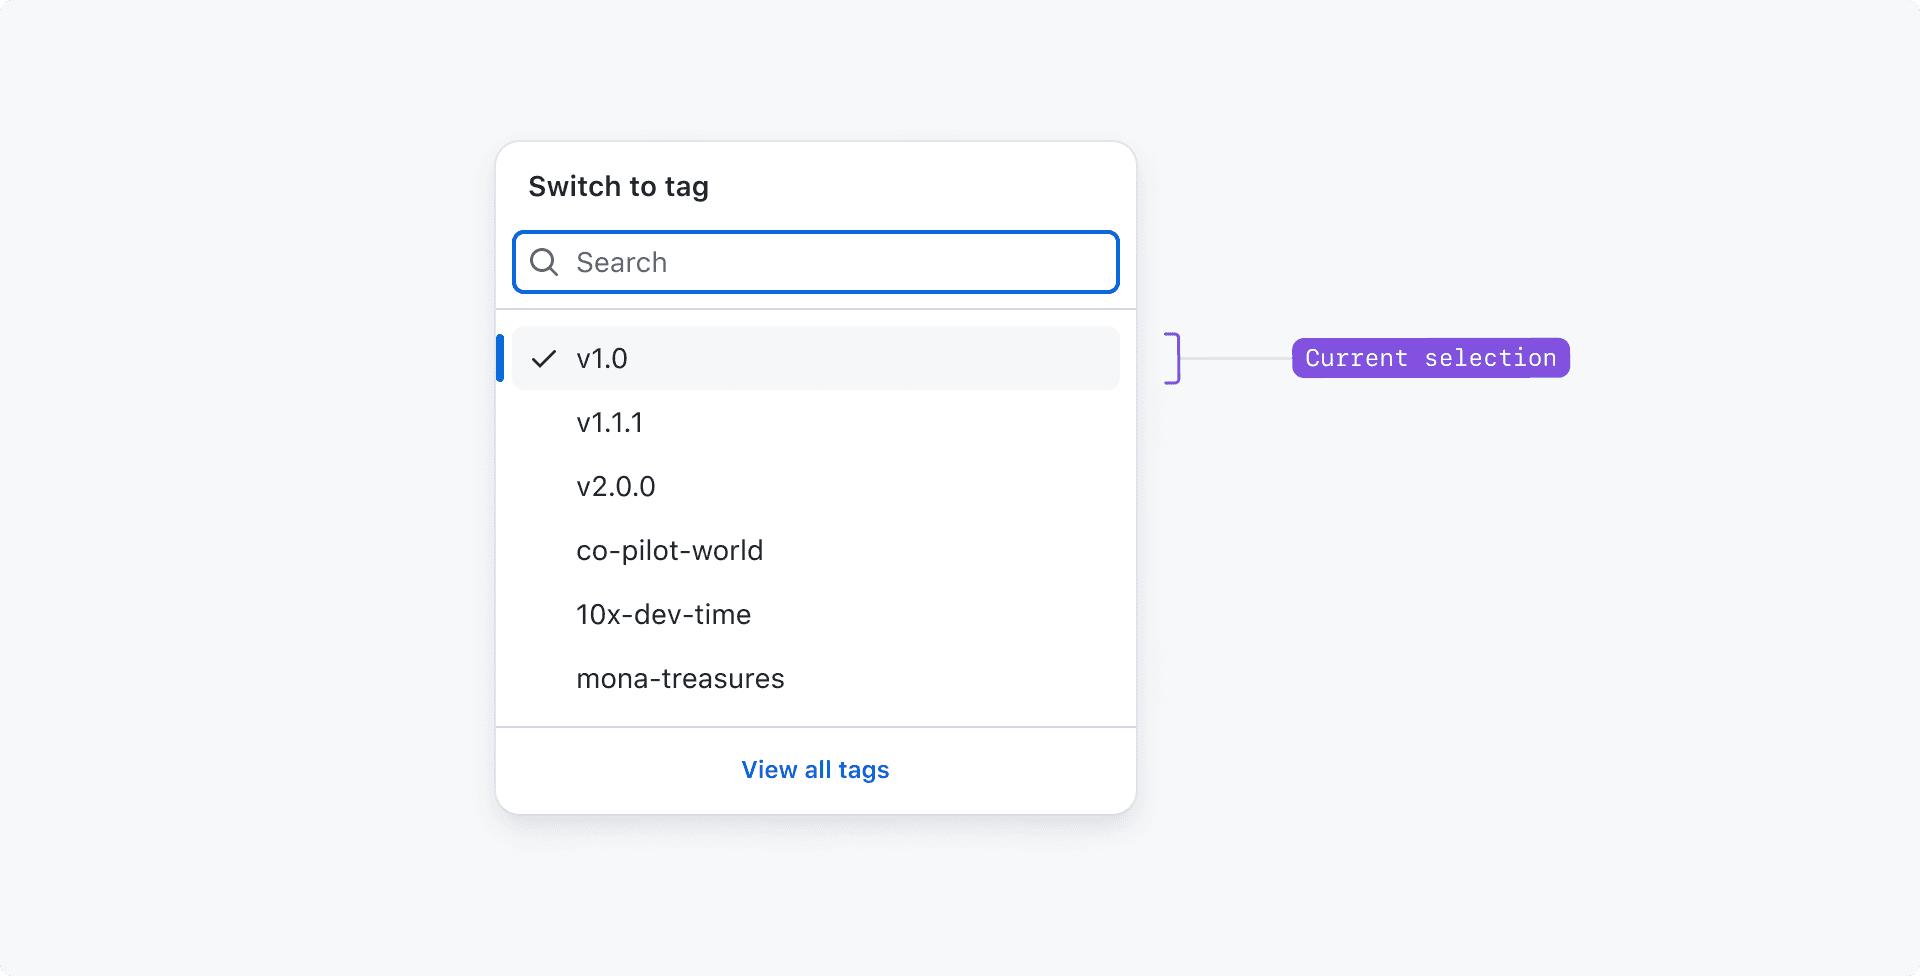
Task: Click the magnifying glass search icon
Action: point(545,262)
